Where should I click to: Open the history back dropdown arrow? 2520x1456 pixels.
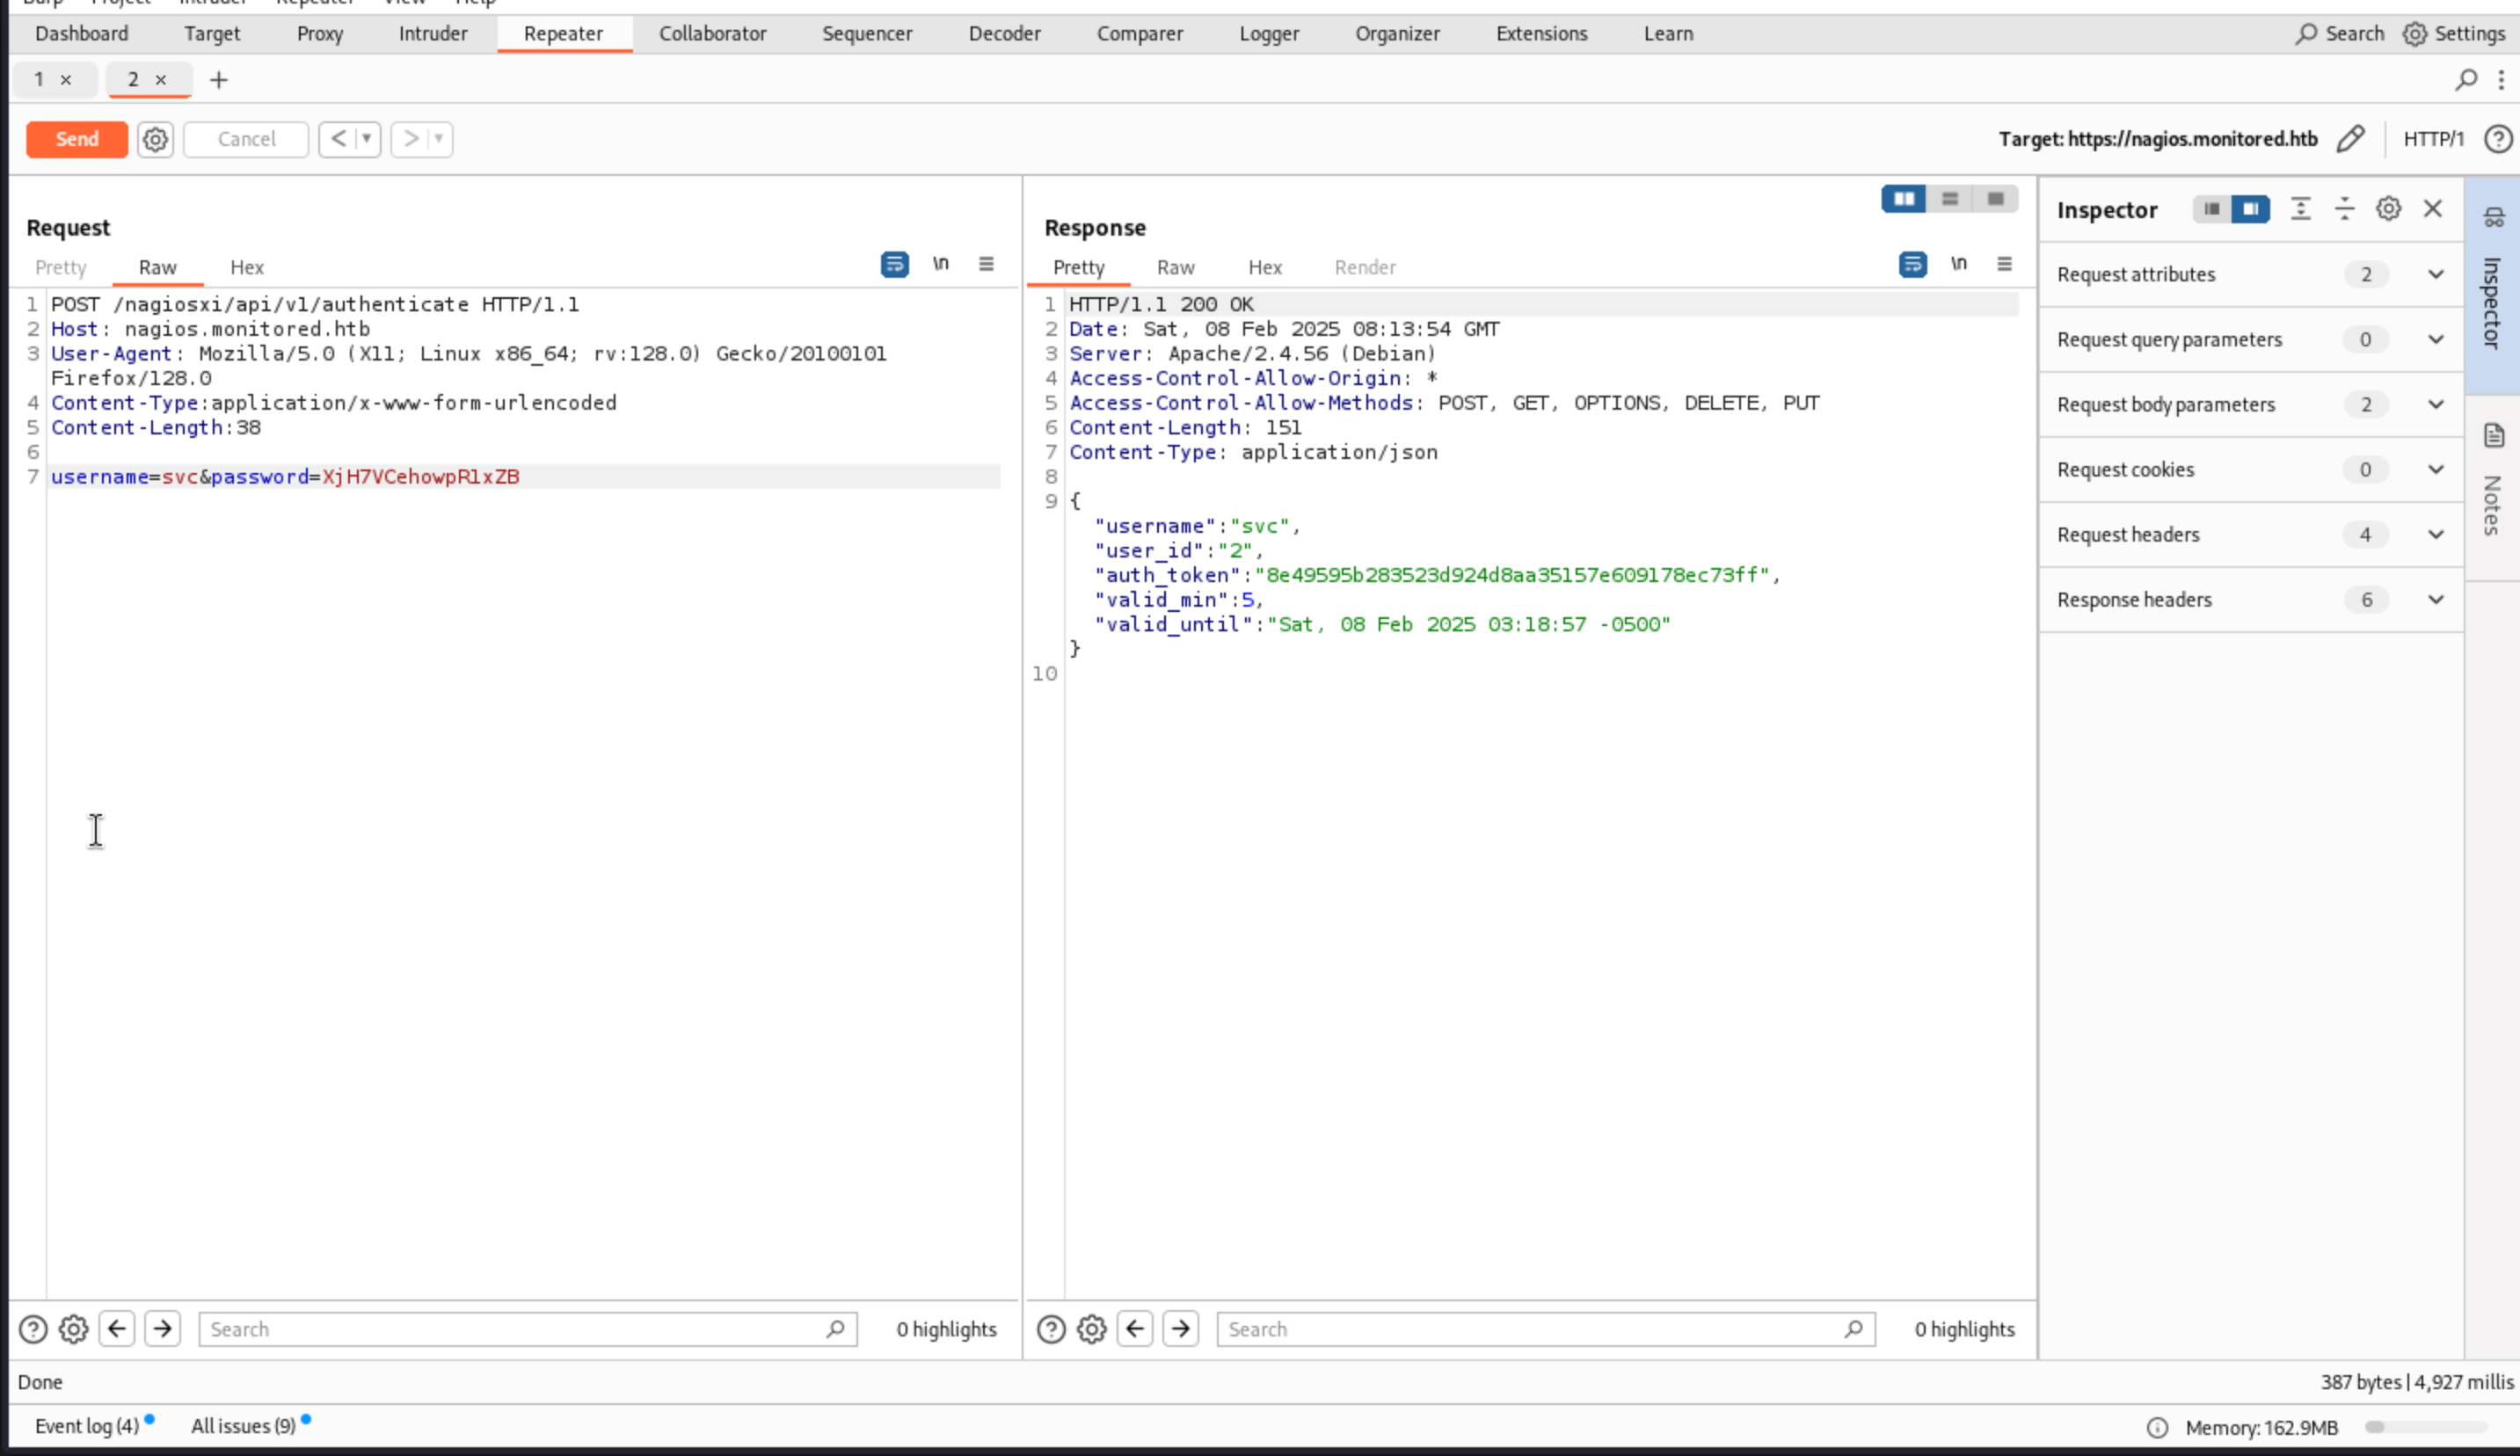click(367, 139)
